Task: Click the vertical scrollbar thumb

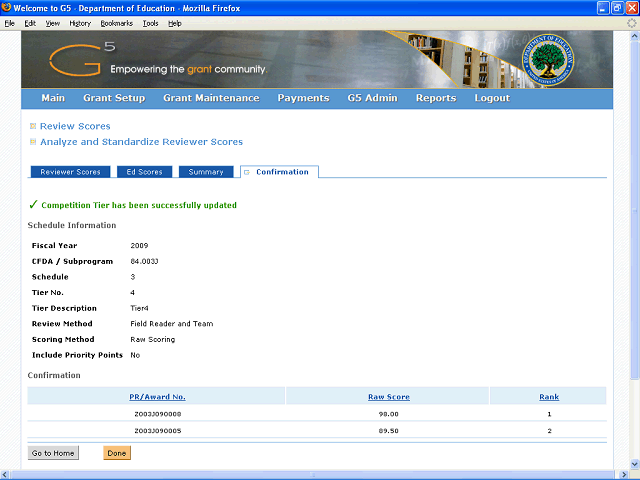Action: click(x=635, y=210)
